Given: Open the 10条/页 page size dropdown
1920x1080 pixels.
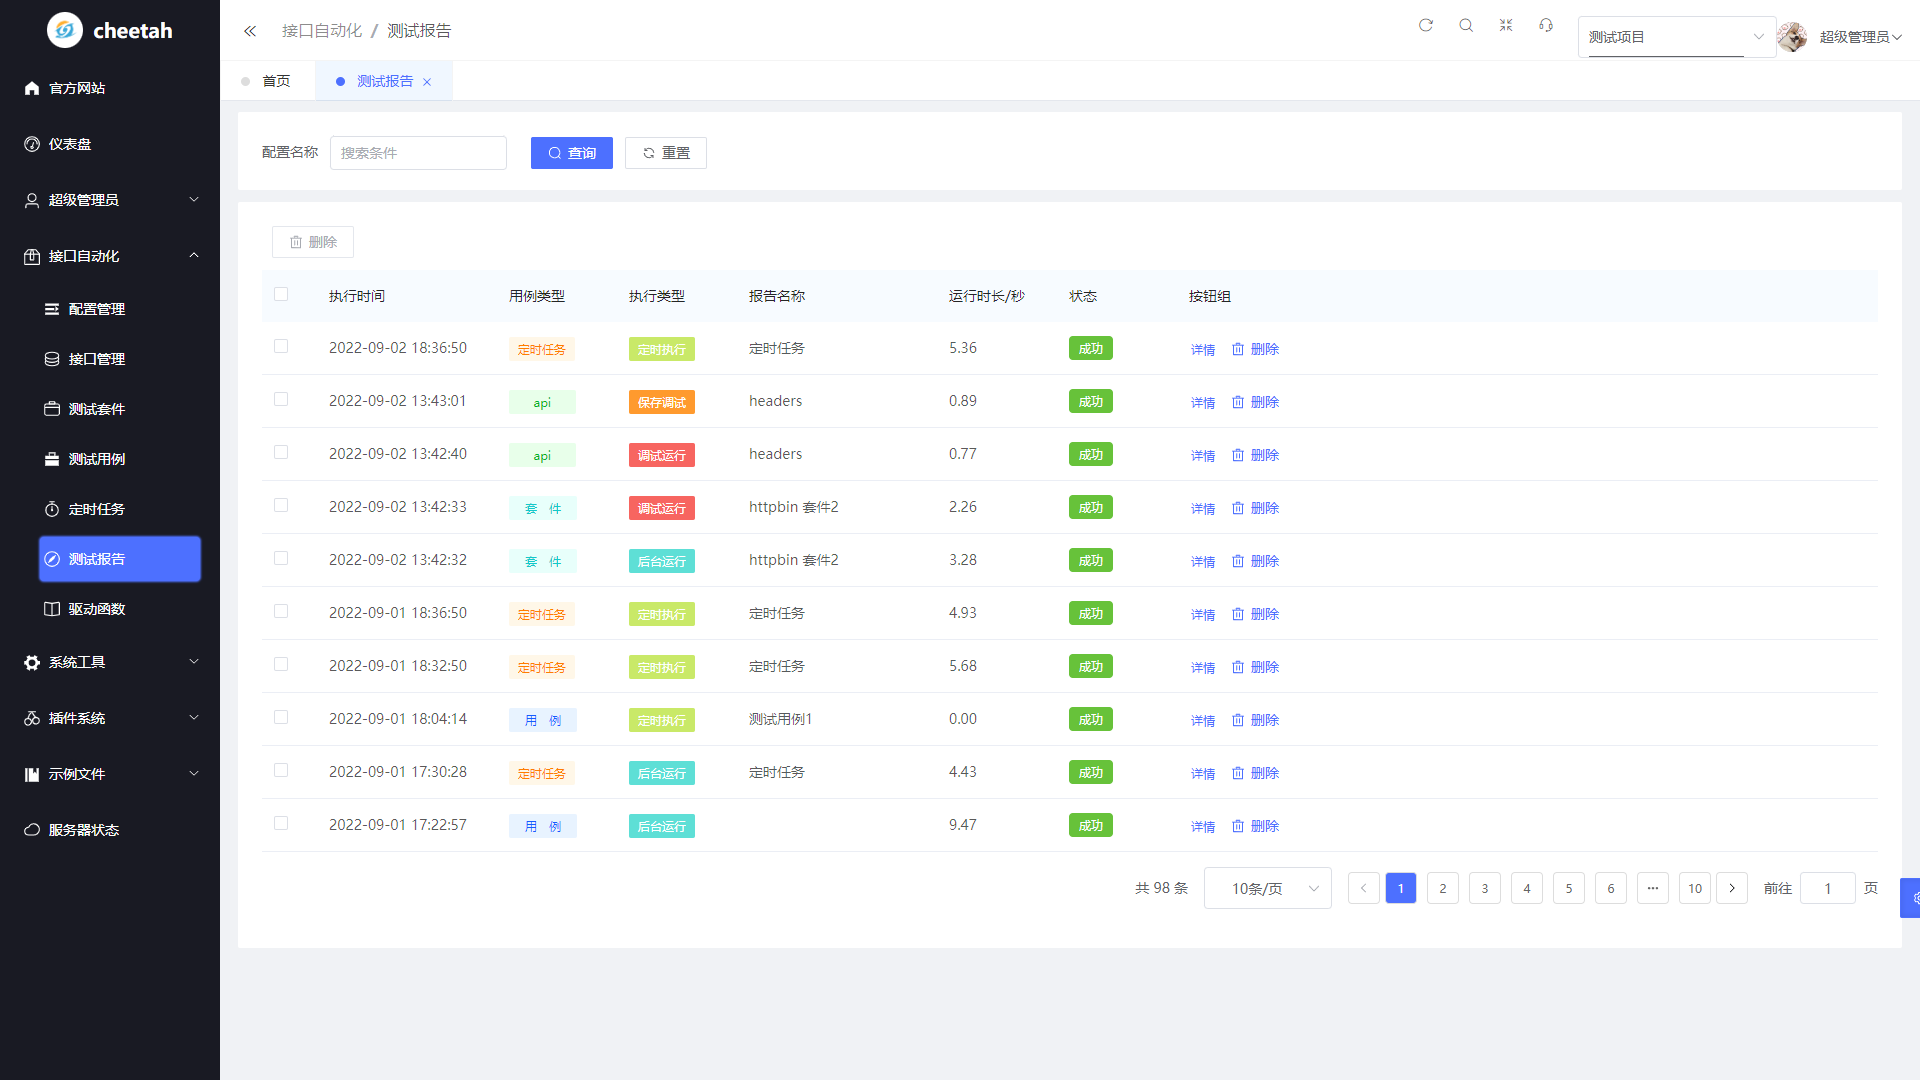Looking at the screenshot, I should point(1267,888).
